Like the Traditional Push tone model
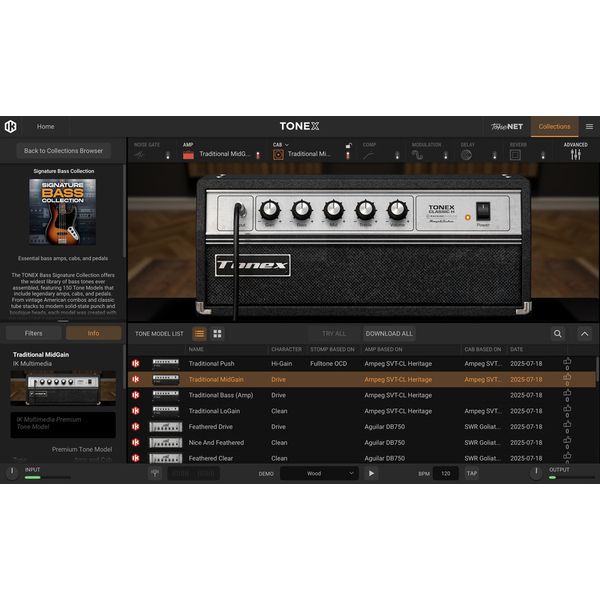Viewport: 600px width, 600px height. pos(567,363)
